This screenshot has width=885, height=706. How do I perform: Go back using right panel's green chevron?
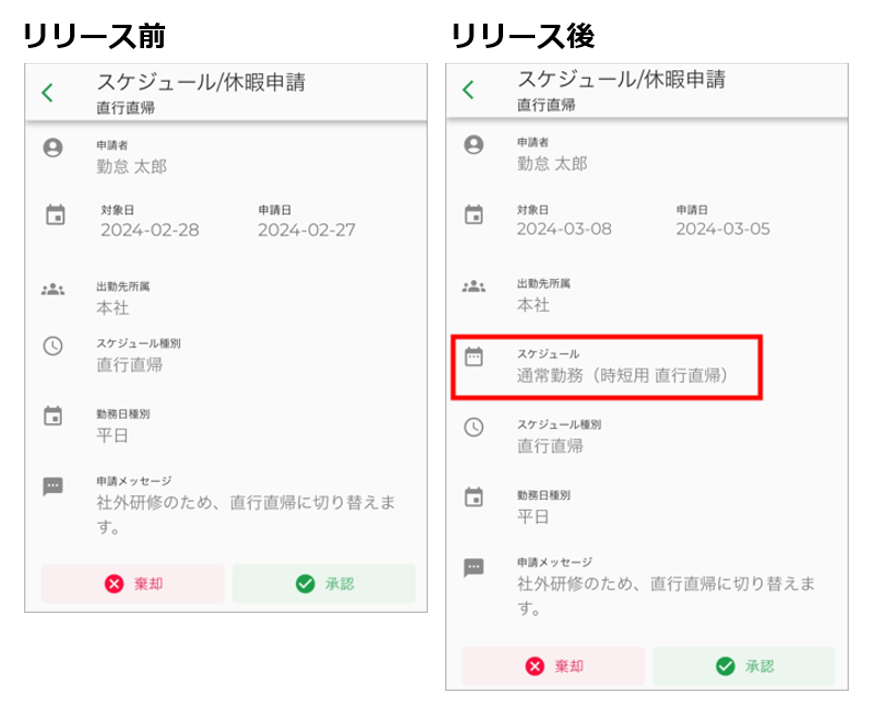(468, 90)
